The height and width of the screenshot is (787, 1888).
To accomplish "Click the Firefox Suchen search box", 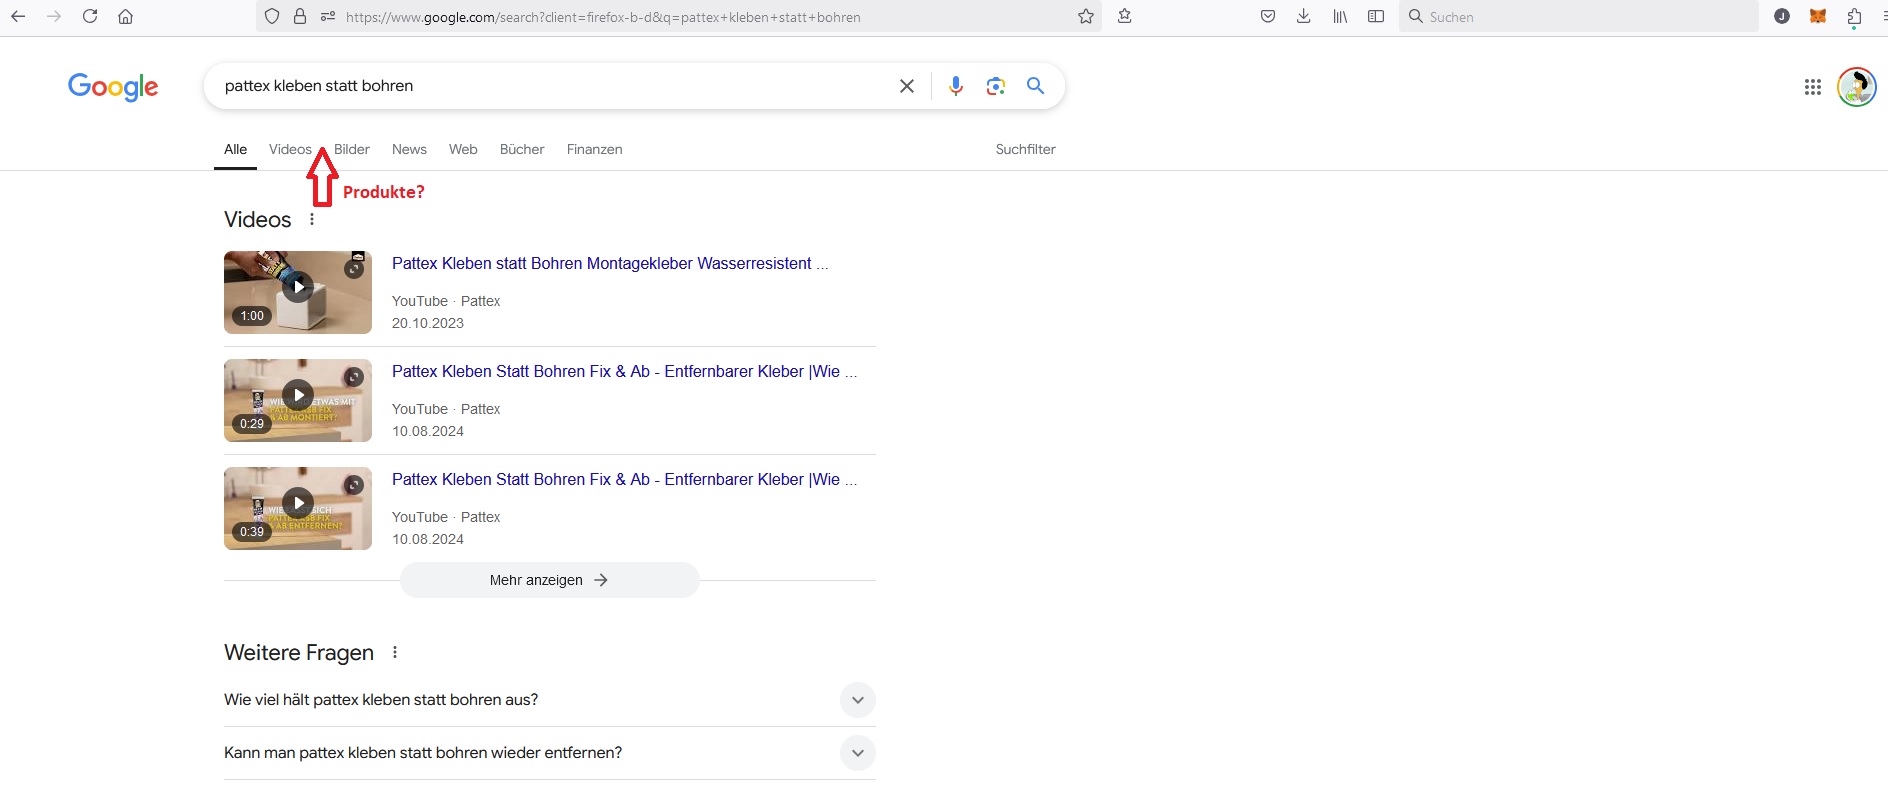I will click(1578, 17).
